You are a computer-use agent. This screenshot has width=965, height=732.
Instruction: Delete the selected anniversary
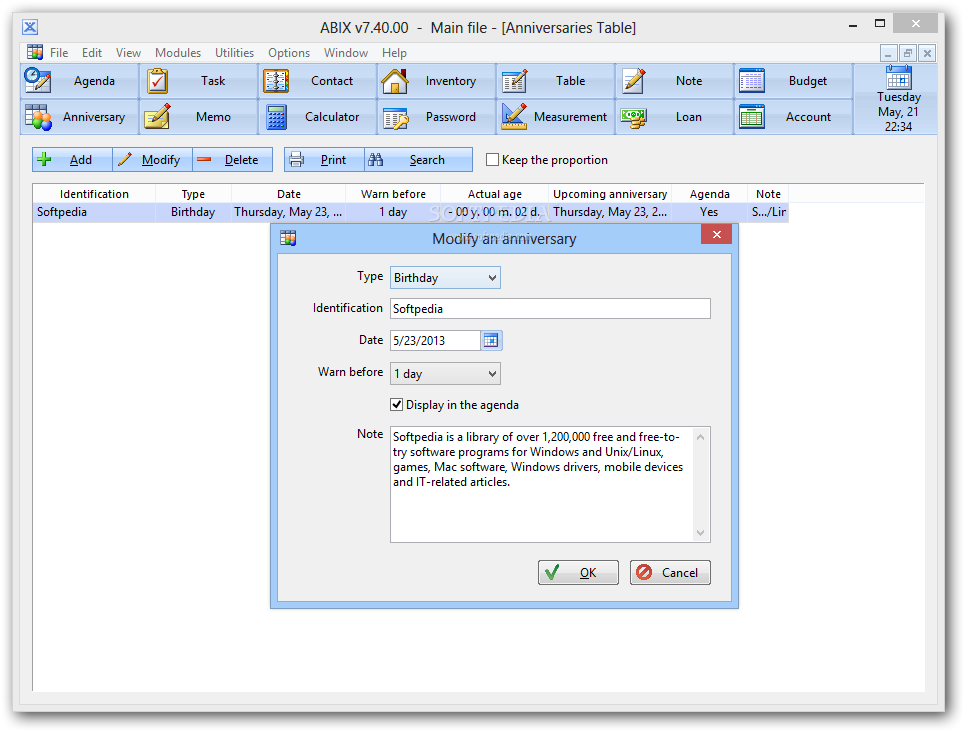pyautogui.click(x=232, y=160)
